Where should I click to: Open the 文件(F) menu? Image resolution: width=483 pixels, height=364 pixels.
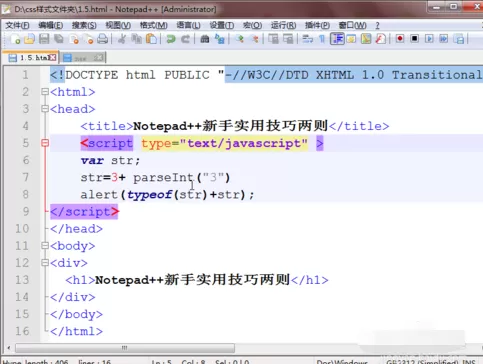(17, 25)
